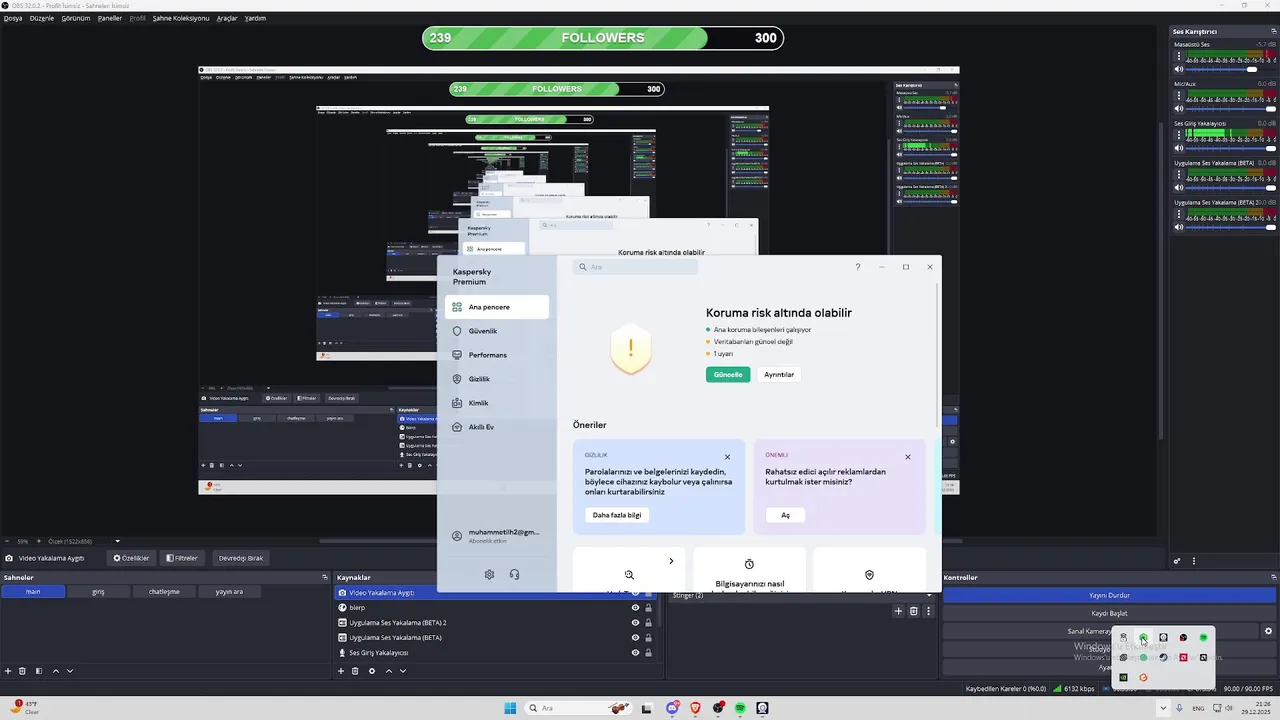Select Video Yakalama Aygıtı source row

click(495, 592)
